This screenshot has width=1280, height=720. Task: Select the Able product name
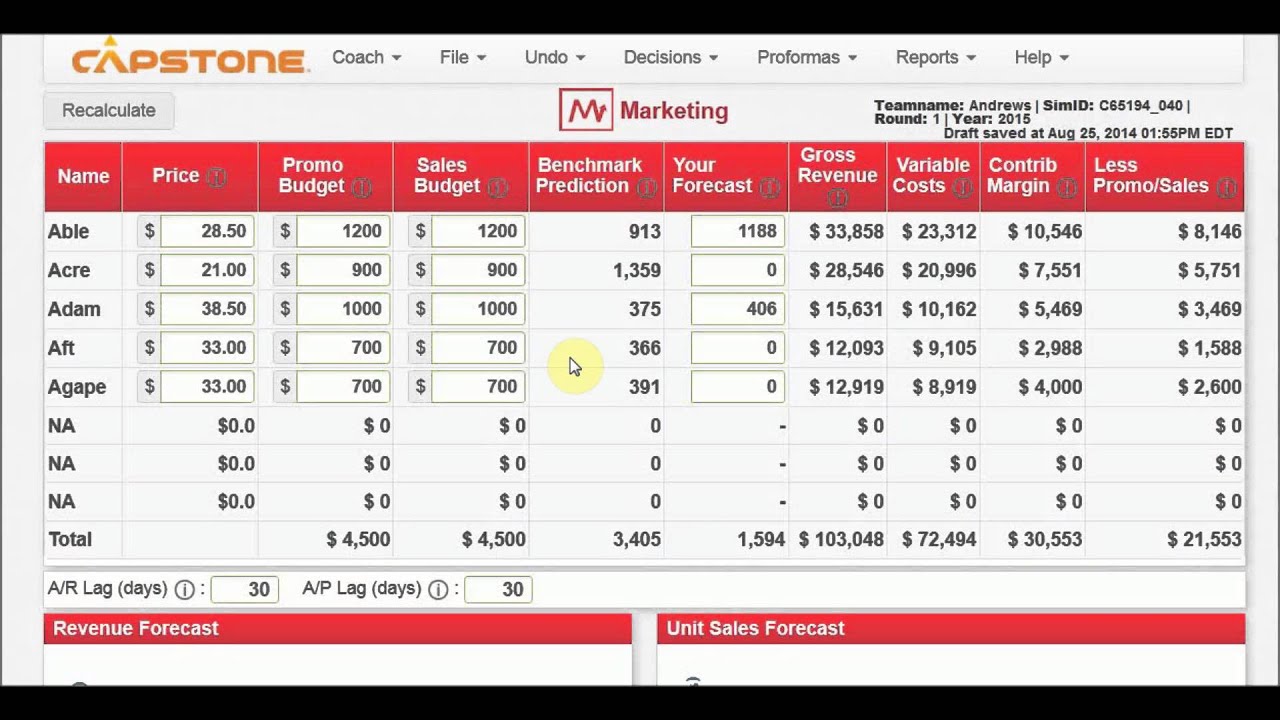[69, 232]
